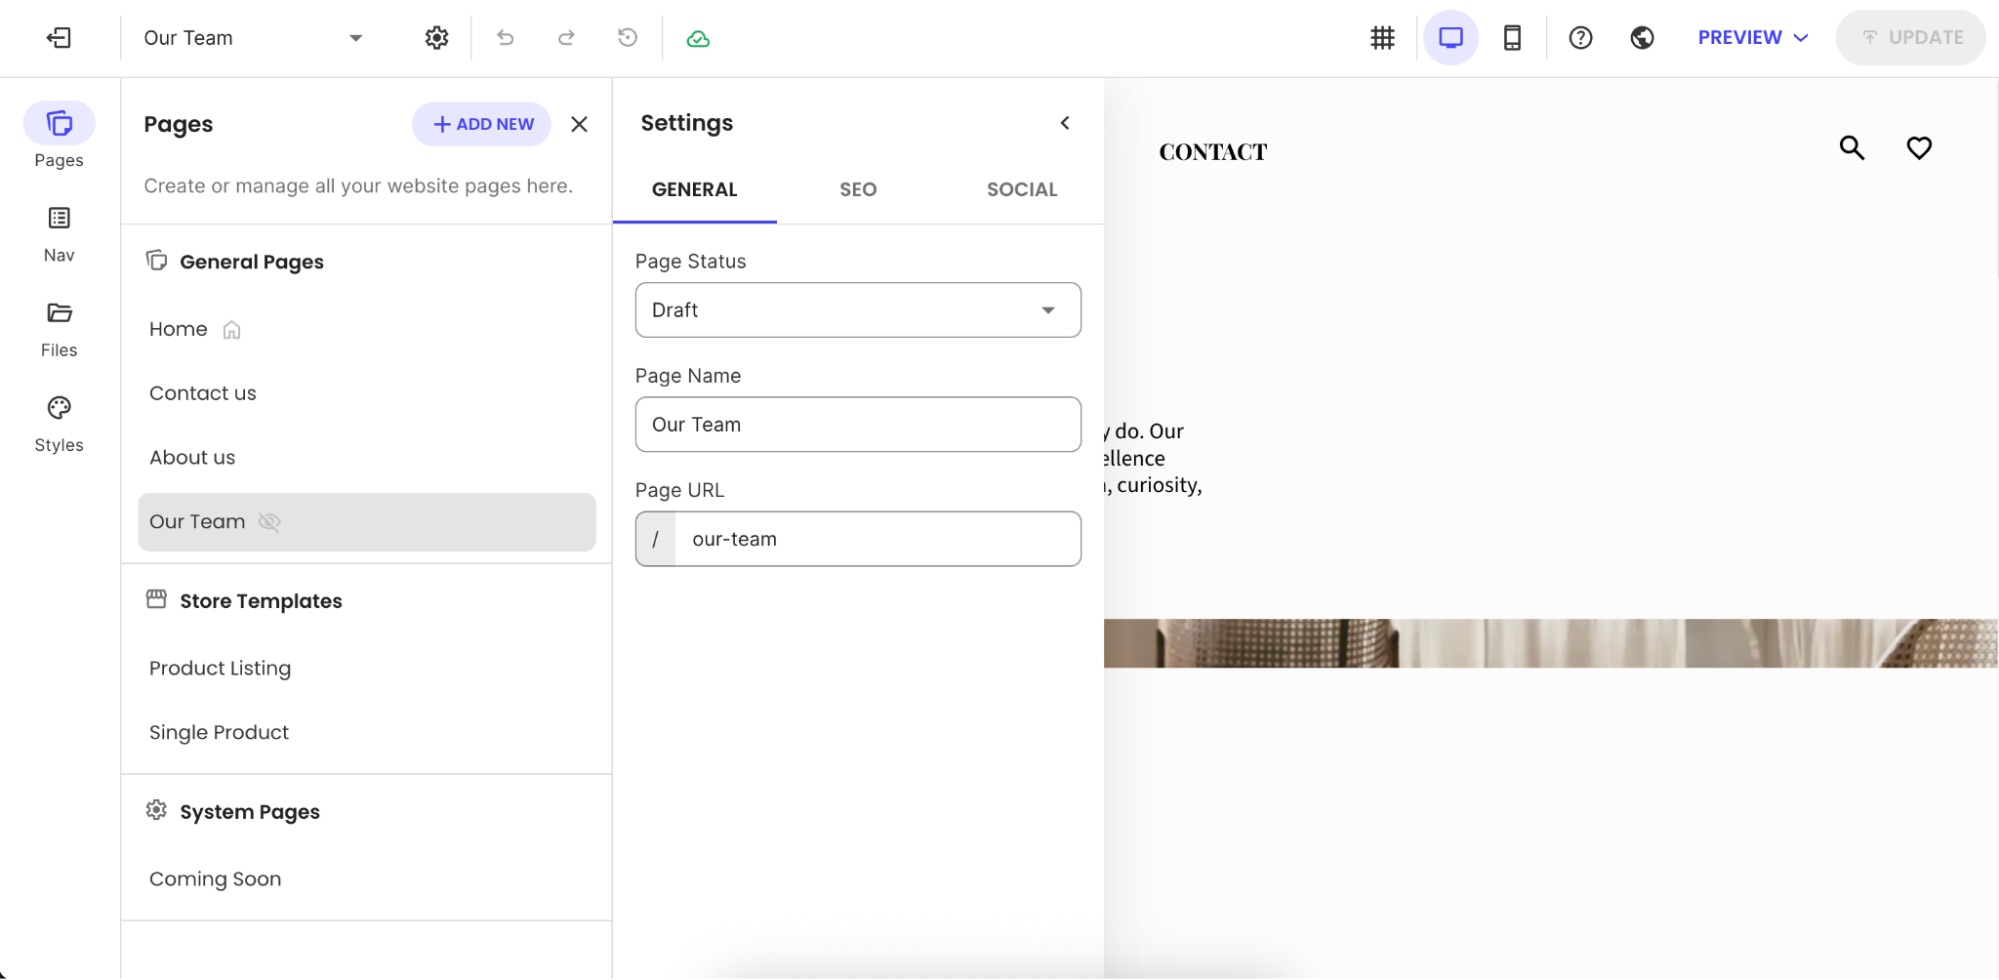Screen dimensions: 1999x980
Task: Close the Pages panel
Action: pyautogui.click(x=579, y=124)
